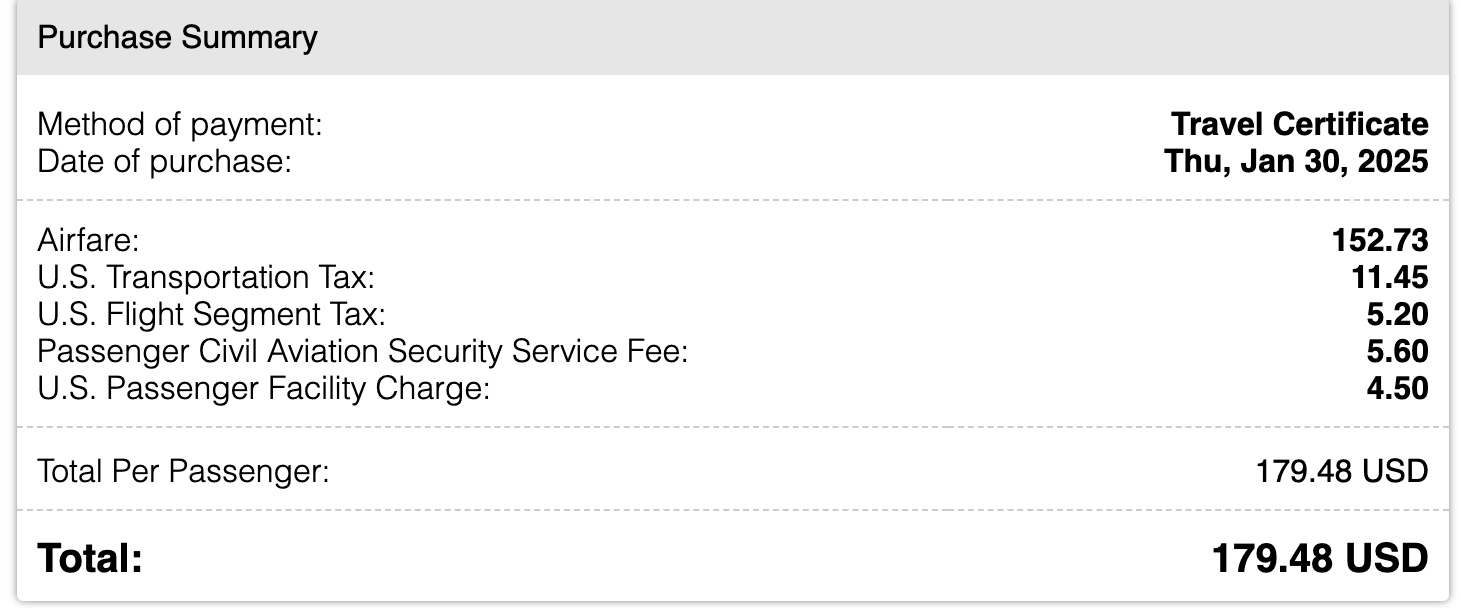Select Passenger Civil Aviation Security Service Fee
The height and width of the screenshot is (608, 1462).
(363, 351)
